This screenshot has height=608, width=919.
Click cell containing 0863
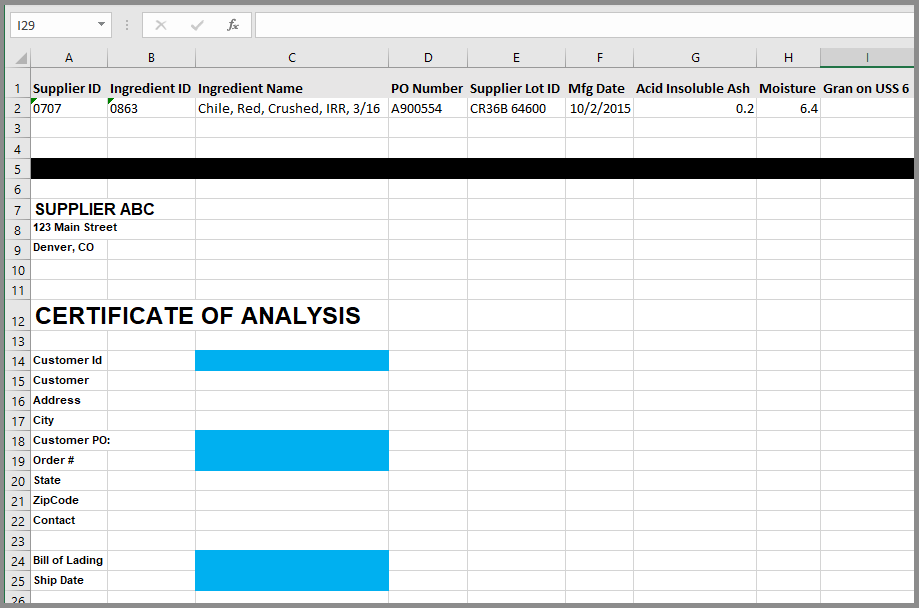(x=151, y=108)
